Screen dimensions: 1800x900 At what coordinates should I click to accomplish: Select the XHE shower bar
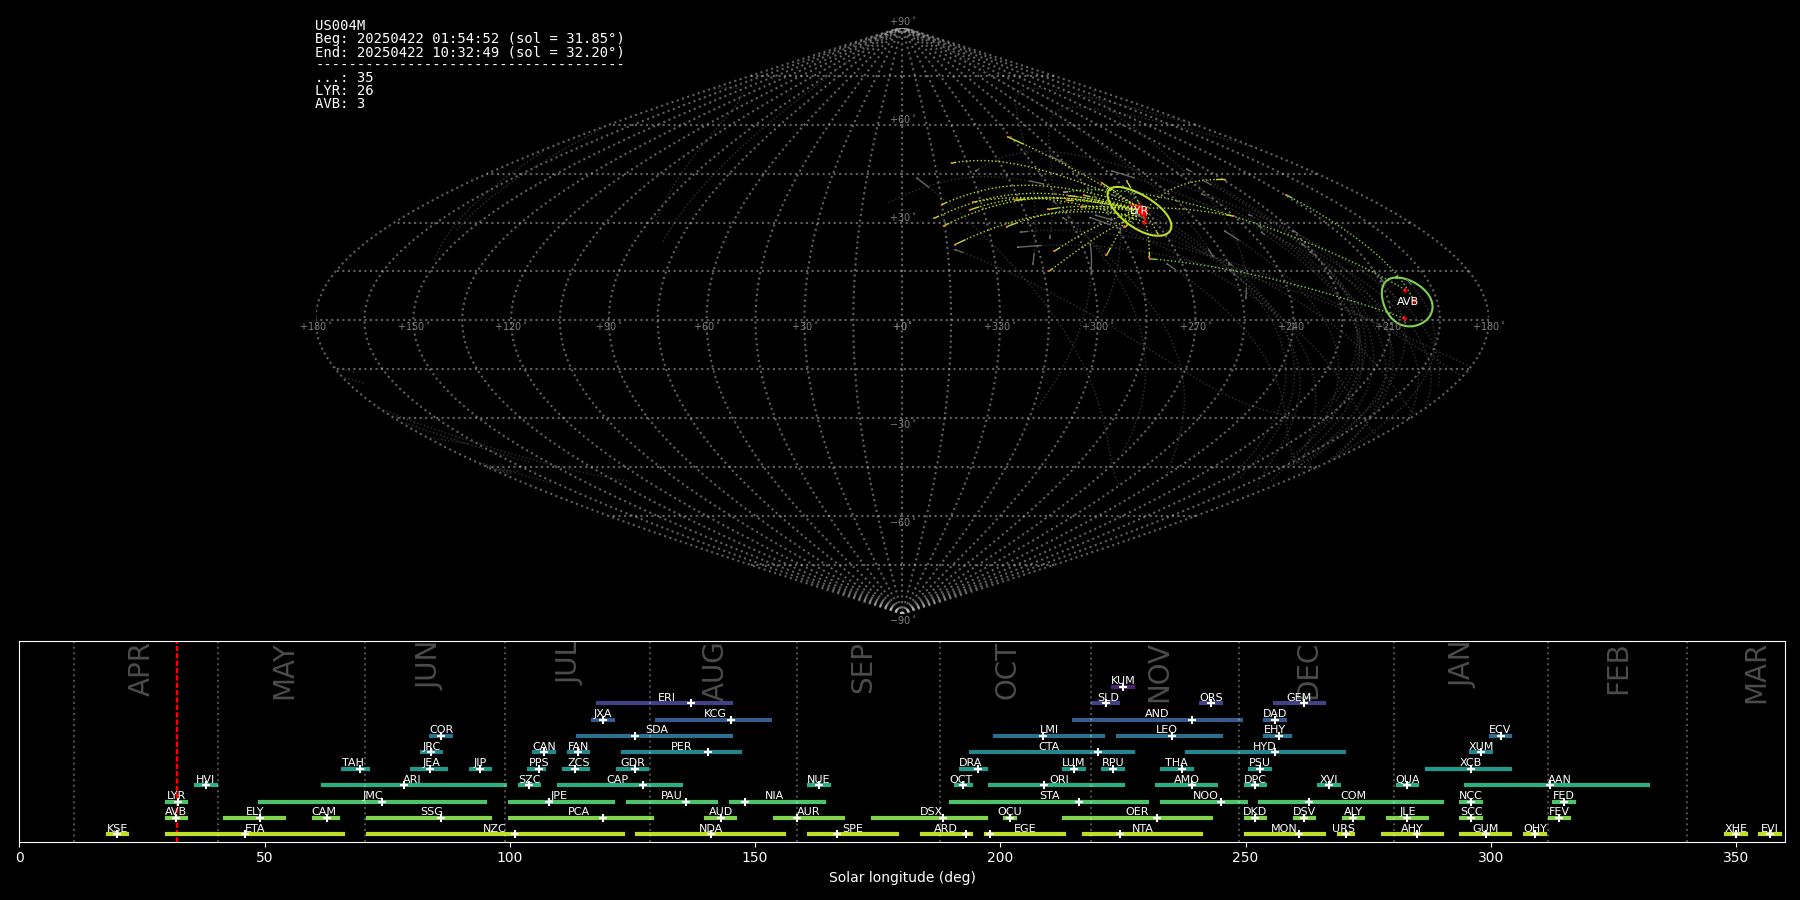point(1736,834)
